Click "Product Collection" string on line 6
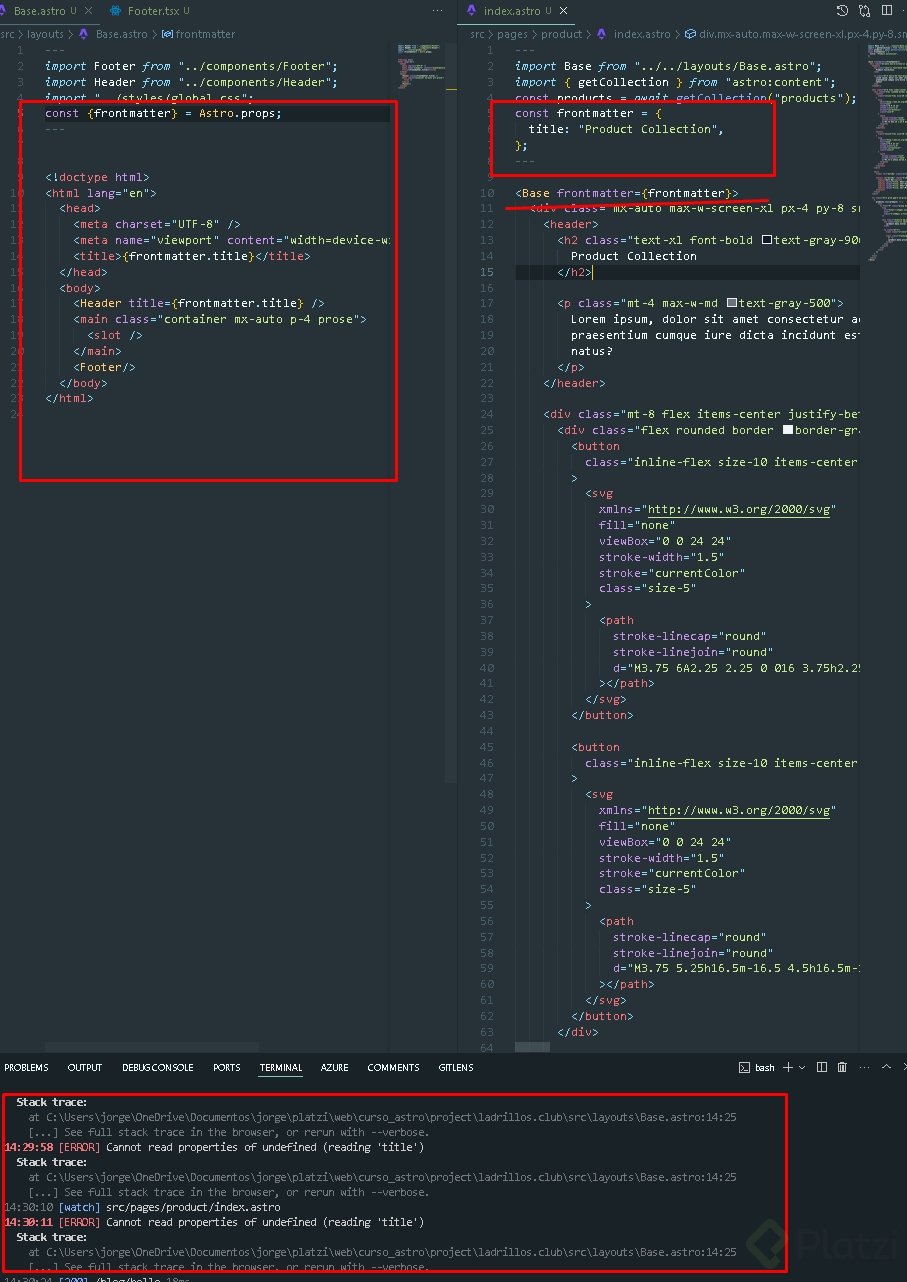This screenshot has width=907, height=1282. click(x=647, y=129)
